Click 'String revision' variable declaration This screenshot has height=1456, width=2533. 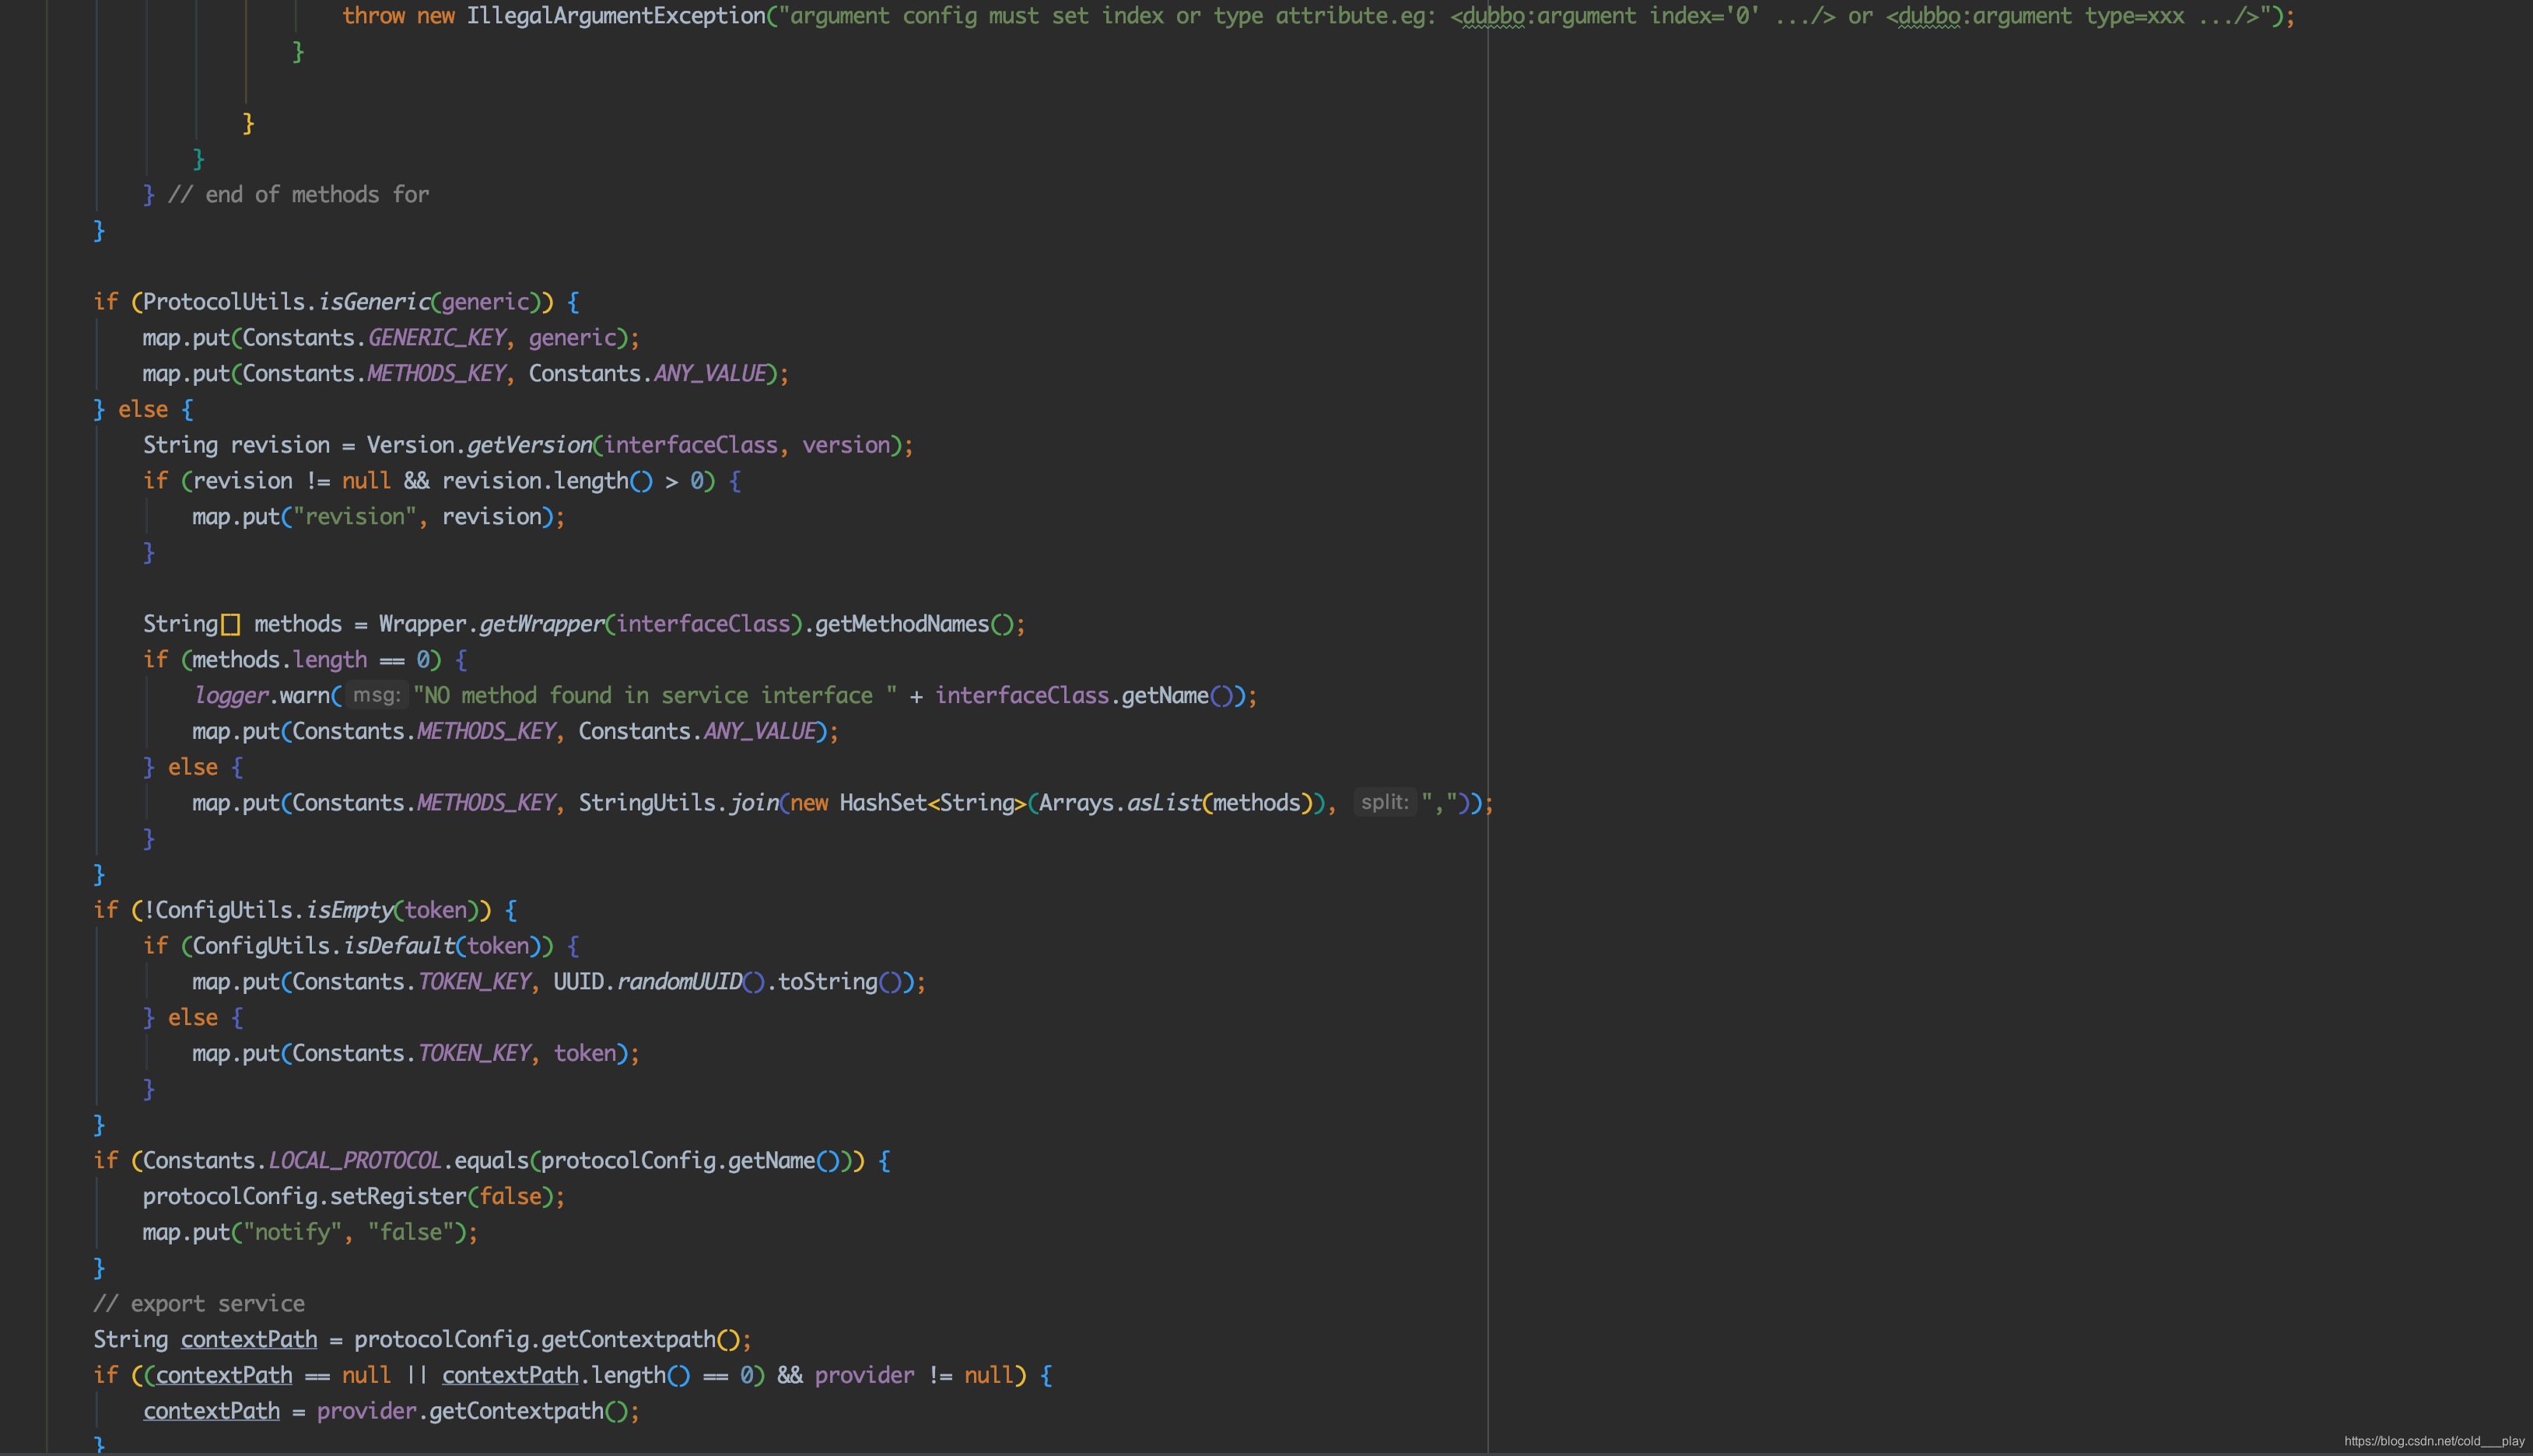(x=236, y=445)
